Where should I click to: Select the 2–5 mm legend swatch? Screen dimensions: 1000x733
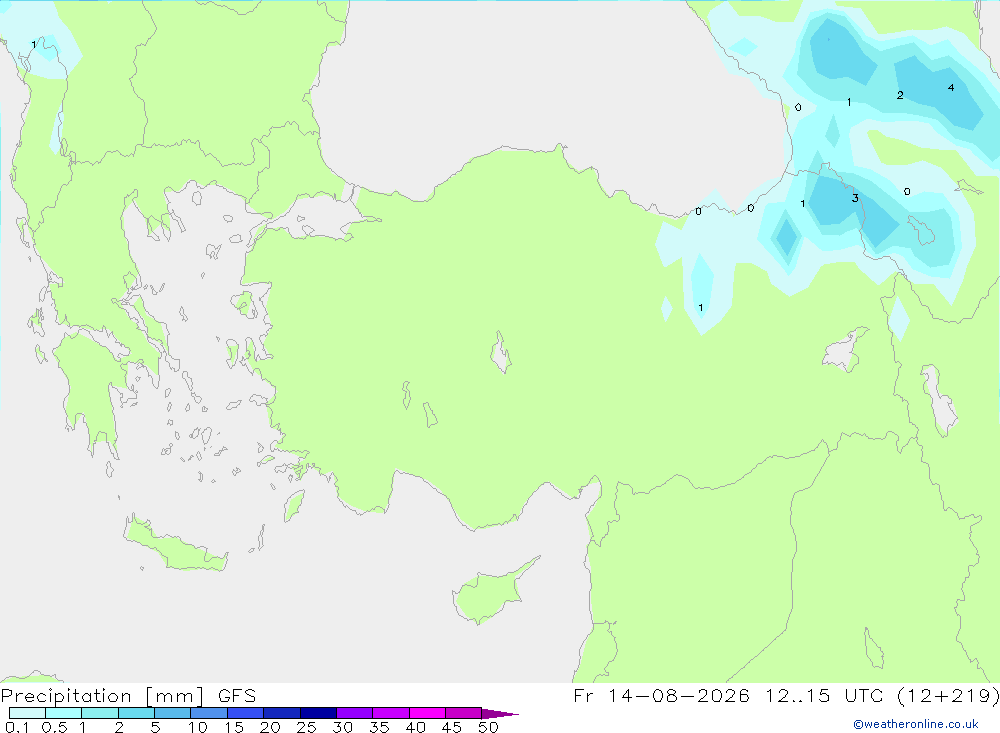coord(136,713)
